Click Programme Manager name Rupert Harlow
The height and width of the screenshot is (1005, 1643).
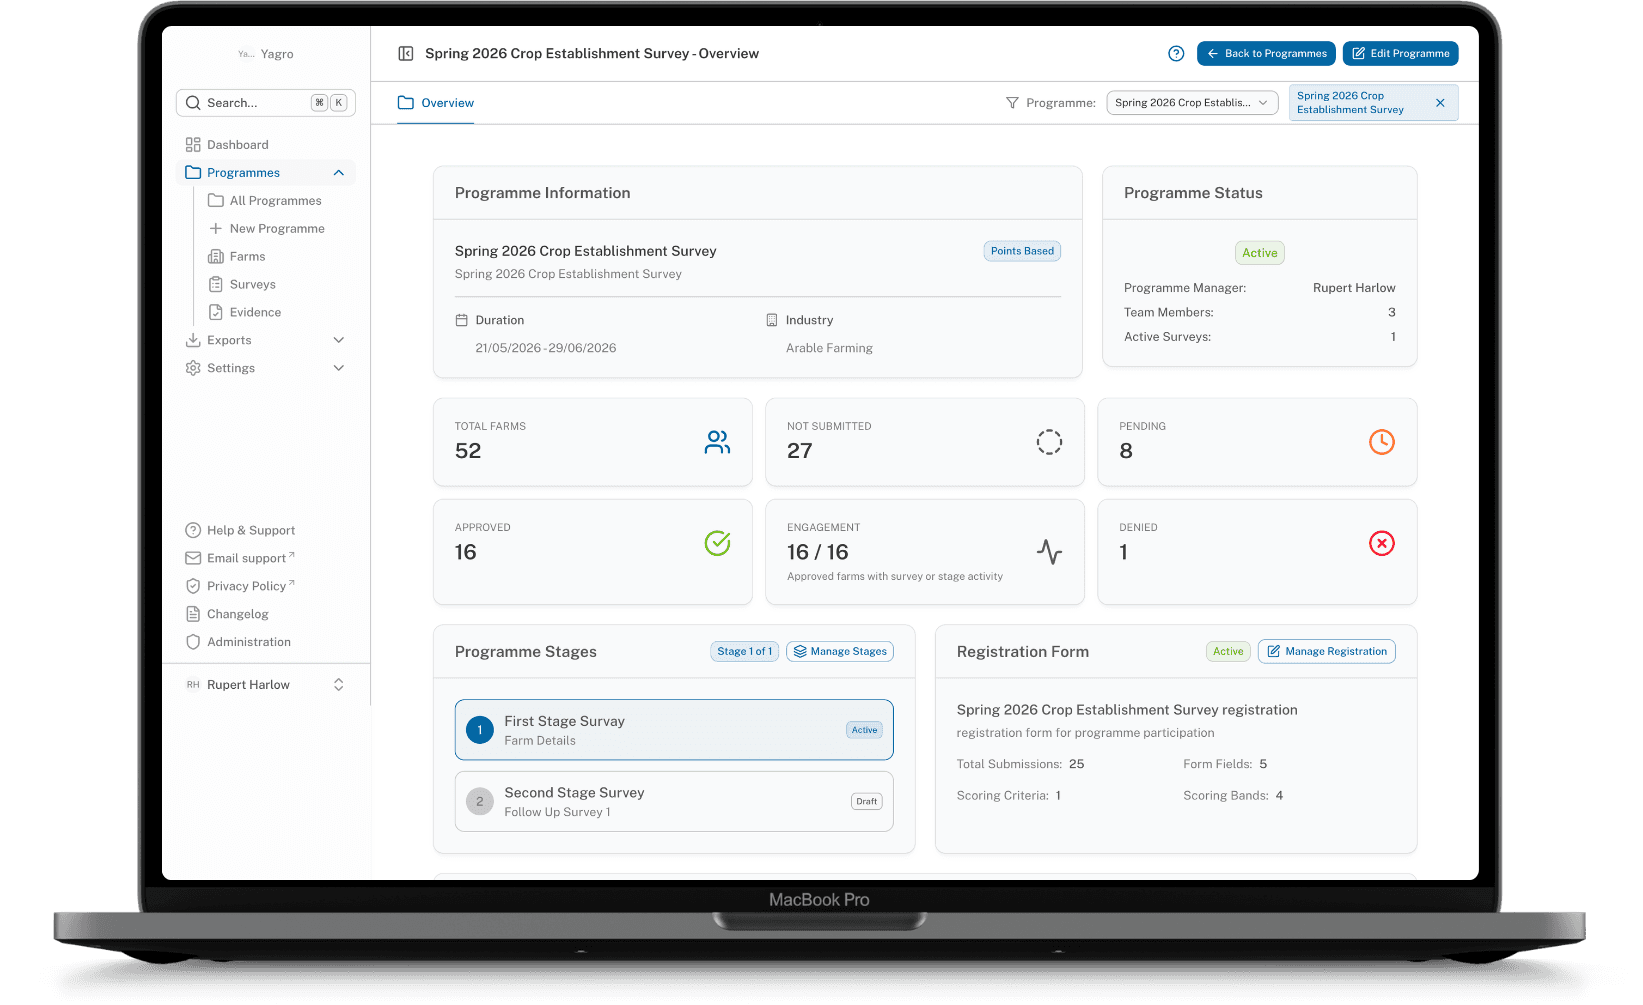1354,288
